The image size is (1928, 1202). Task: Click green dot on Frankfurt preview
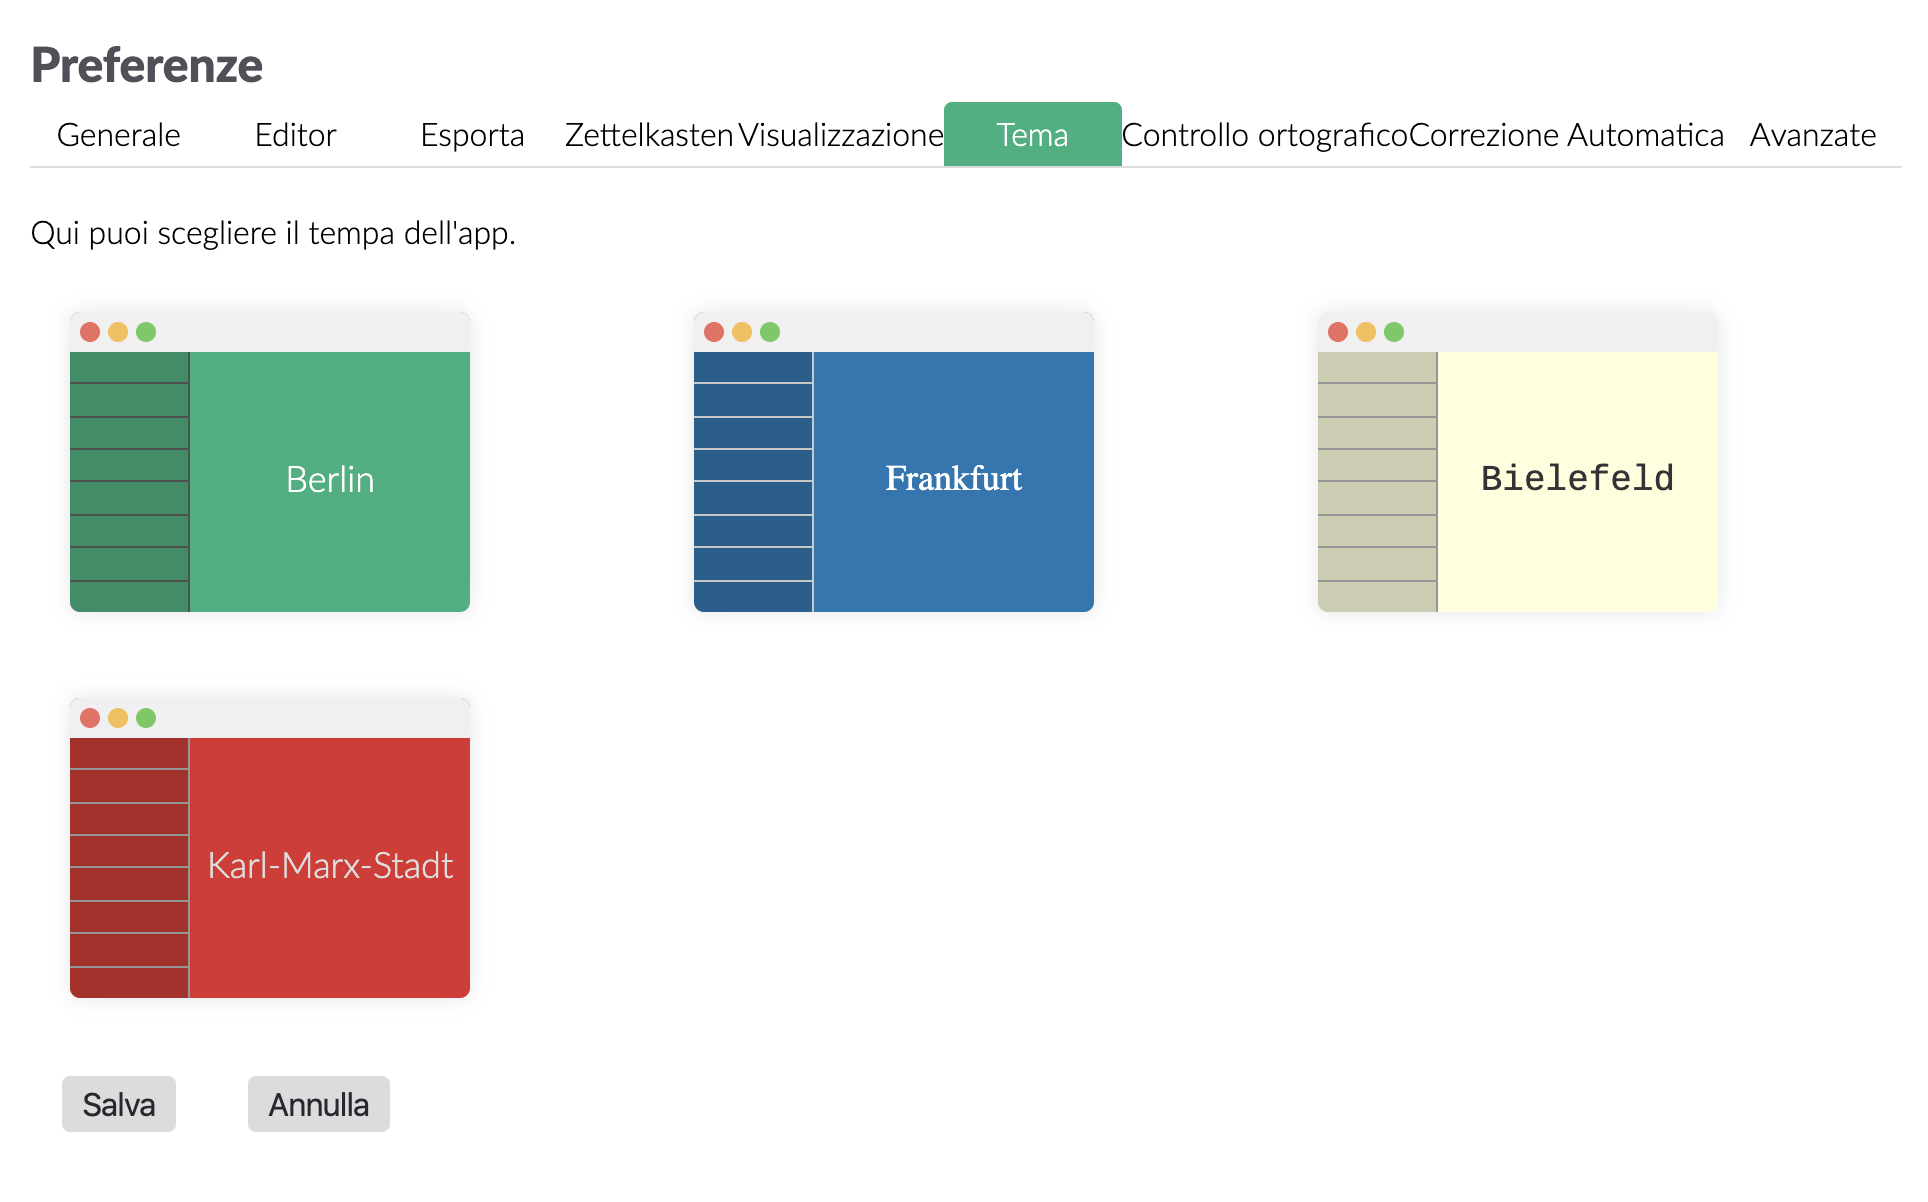pos(770,332)
